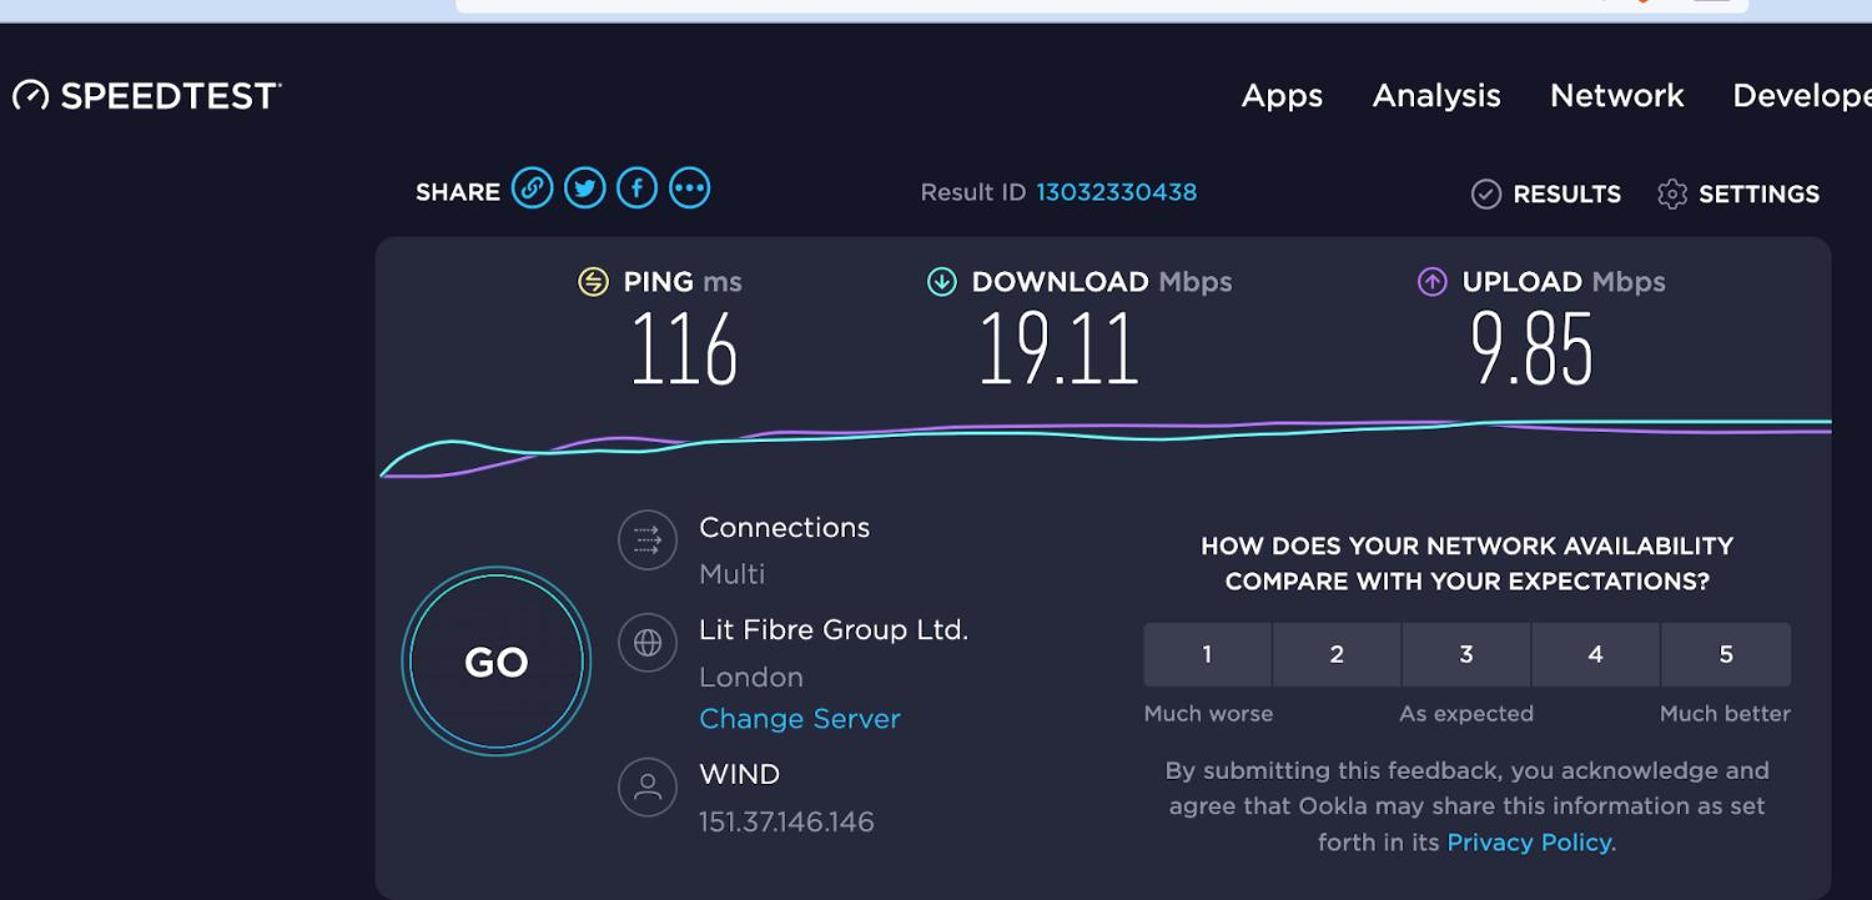Click the SPEEDTEST wordmark
Viewport: 1872px width, 900px height.
(171, 96)
